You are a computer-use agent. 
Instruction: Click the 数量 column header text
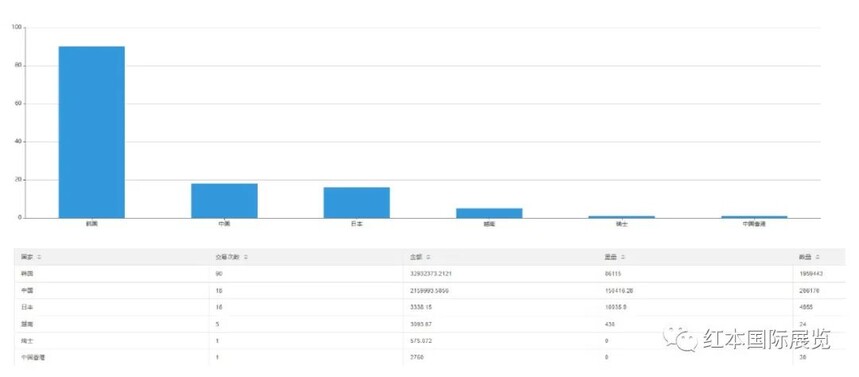coord(805,257)
